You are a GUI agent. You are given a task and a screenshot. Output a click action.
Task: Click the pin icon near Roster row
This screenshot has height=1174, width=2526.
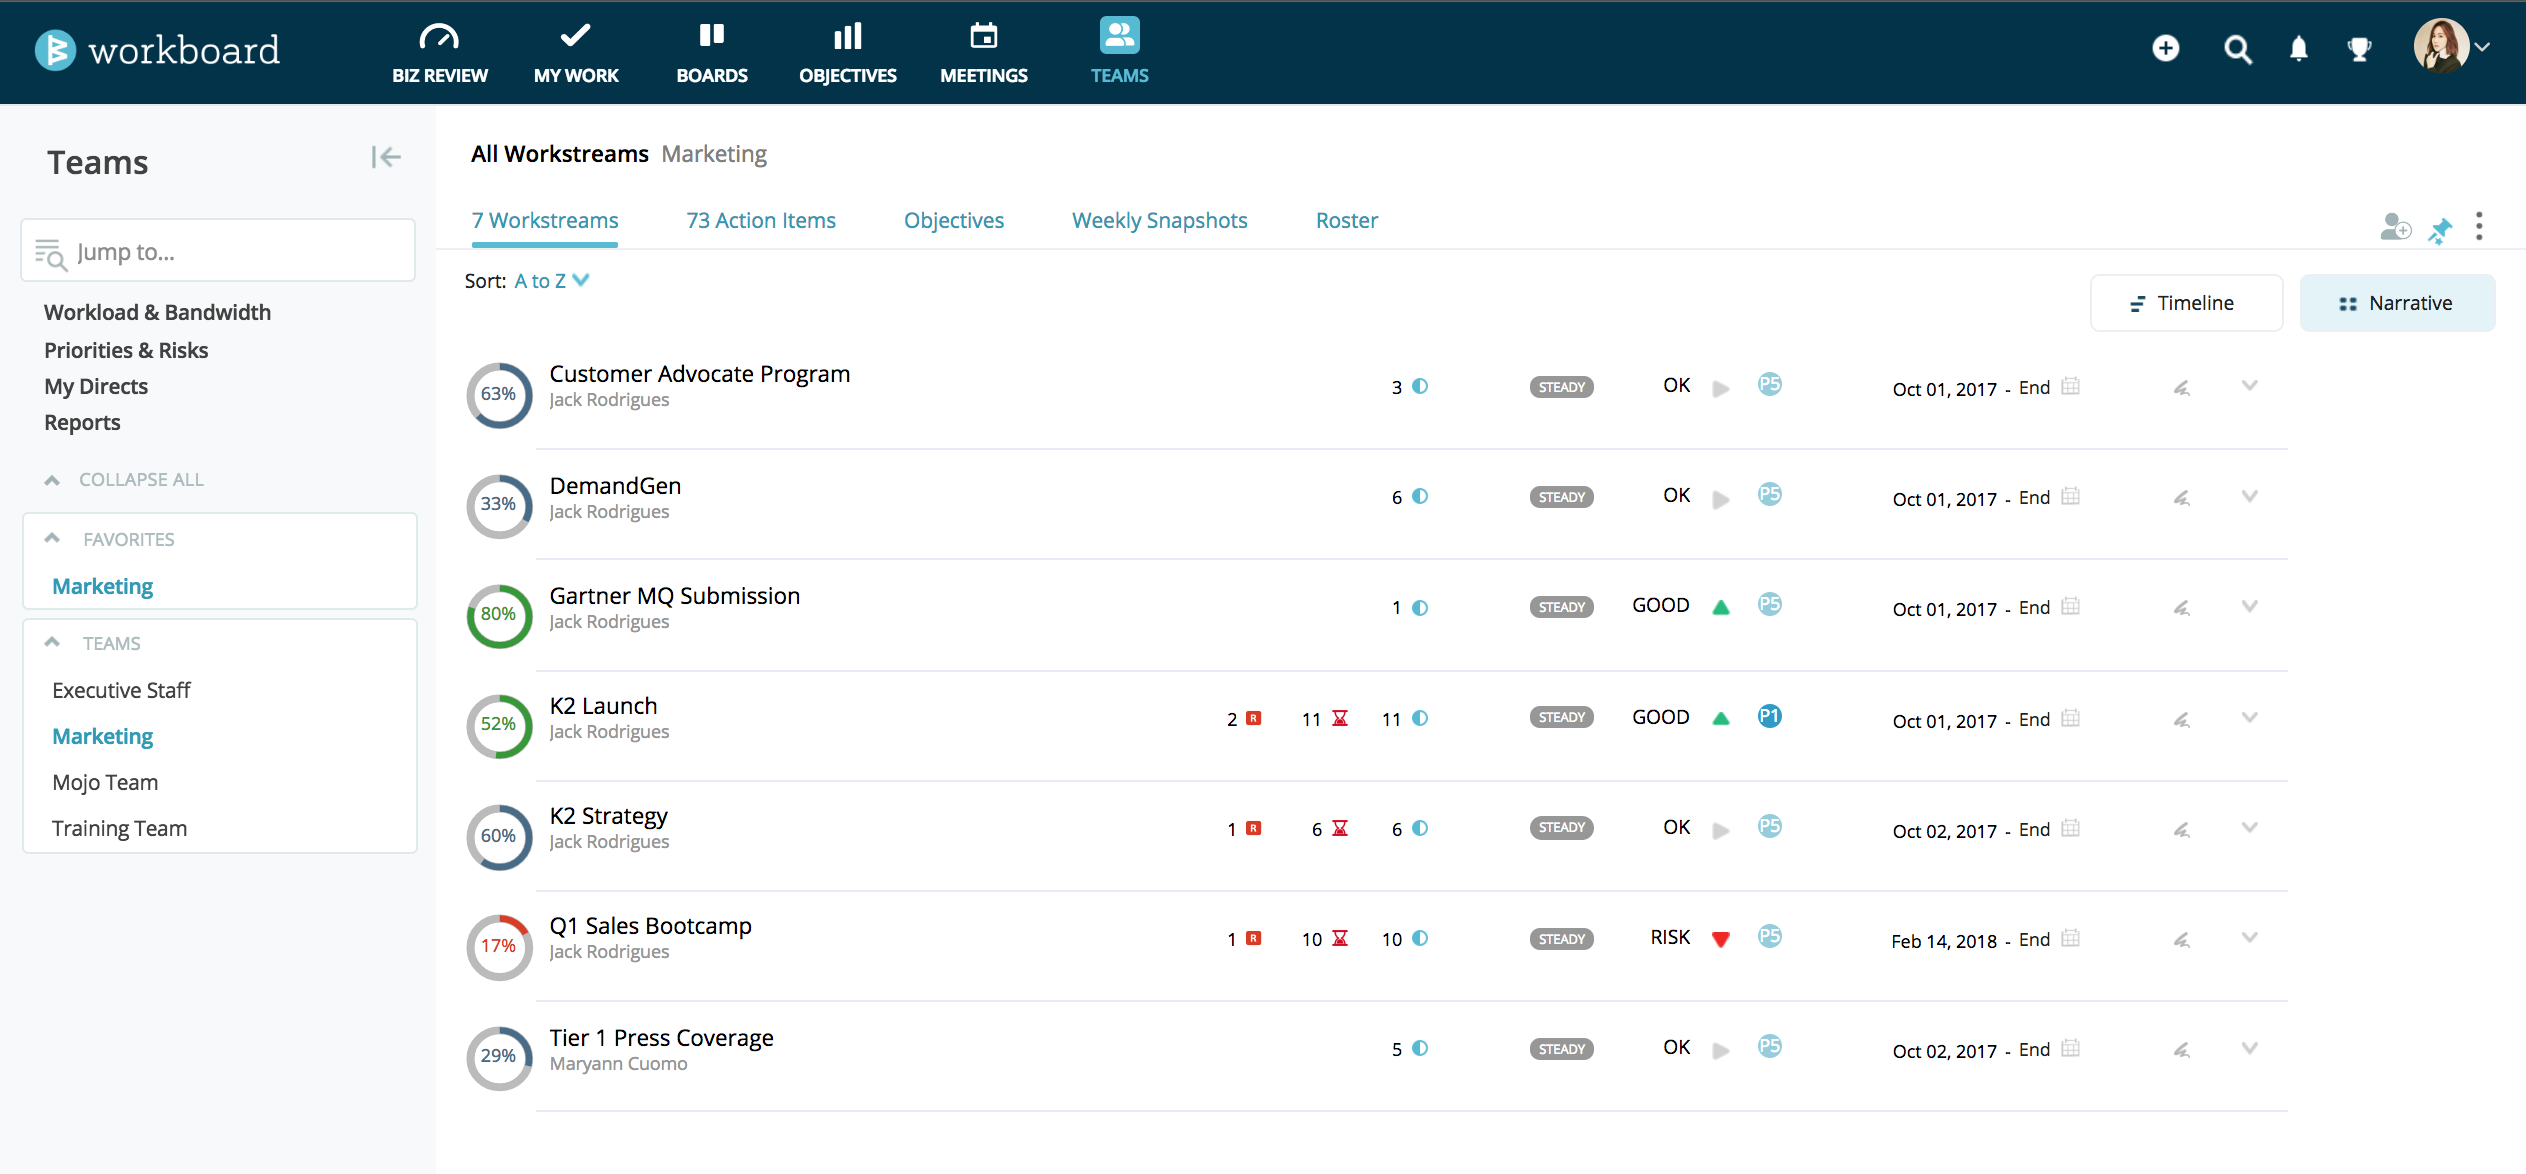(2440, 229)
